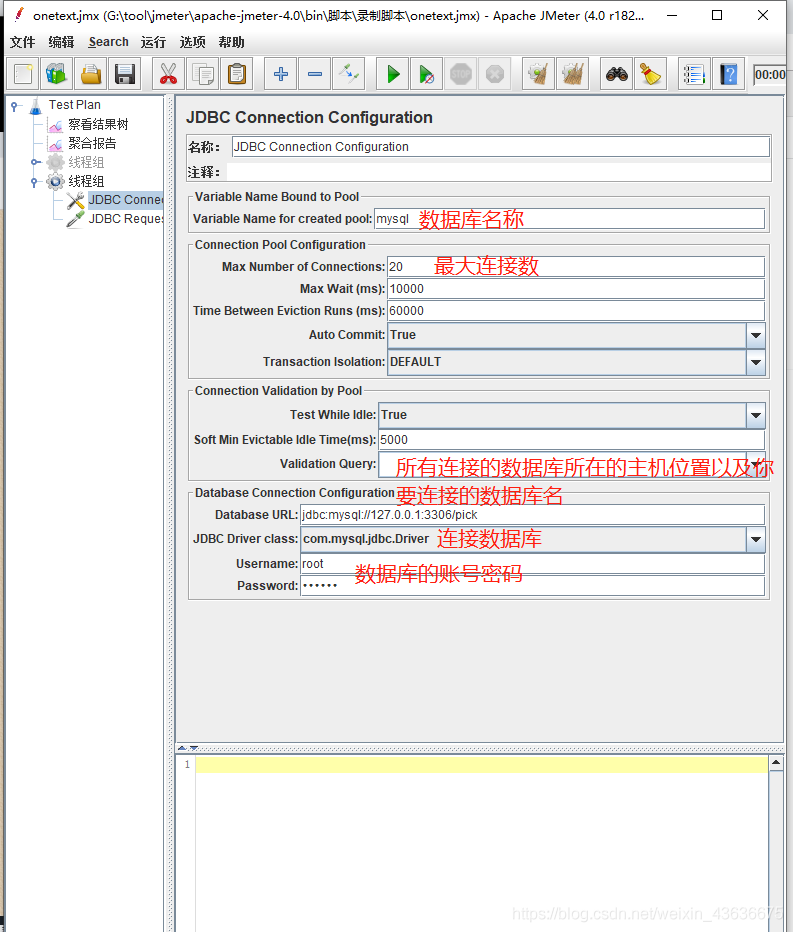Open the 帮助 menu

point(231,42)
